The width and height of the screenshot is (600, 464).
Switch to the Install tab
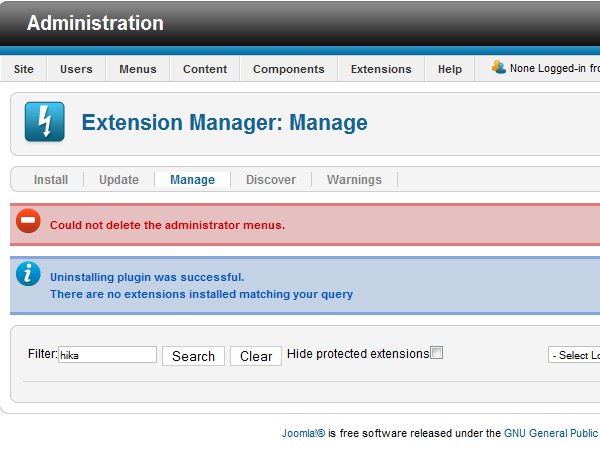point(51,180)
